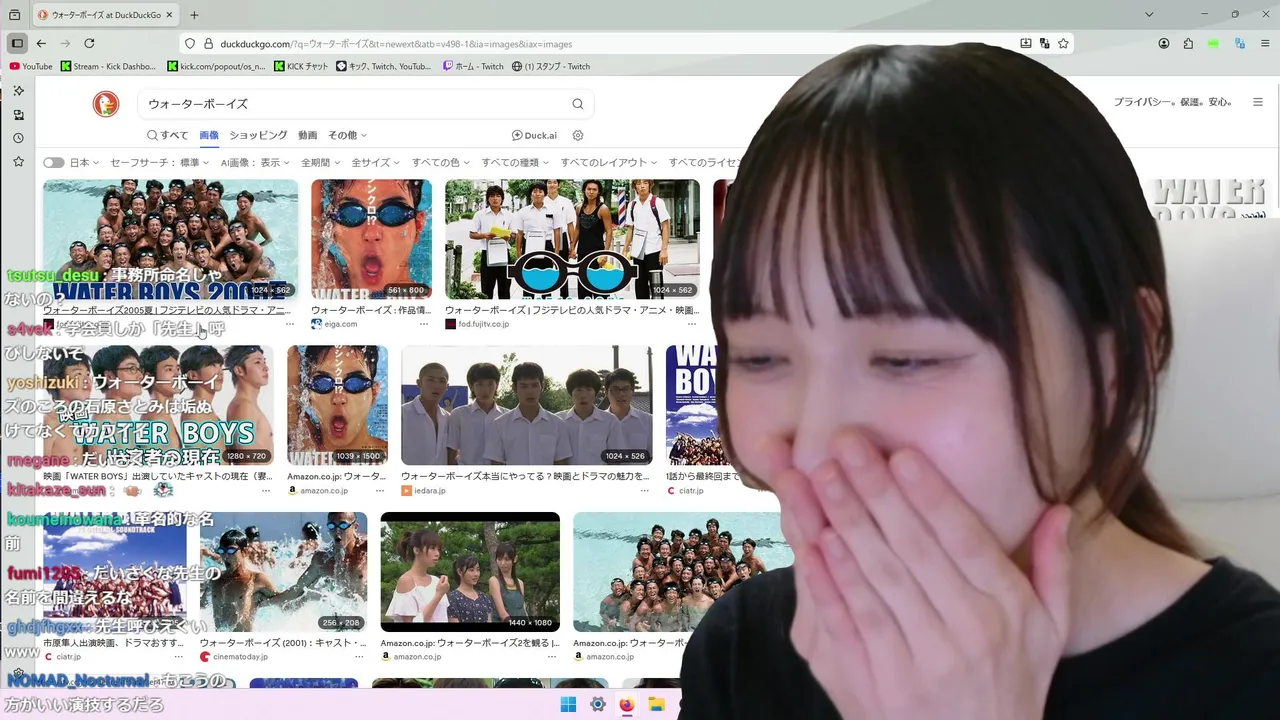The image size is (1280, 720).
Task: Click the DuckDuckGo duck logo
Action: click(x=106, y=103)
